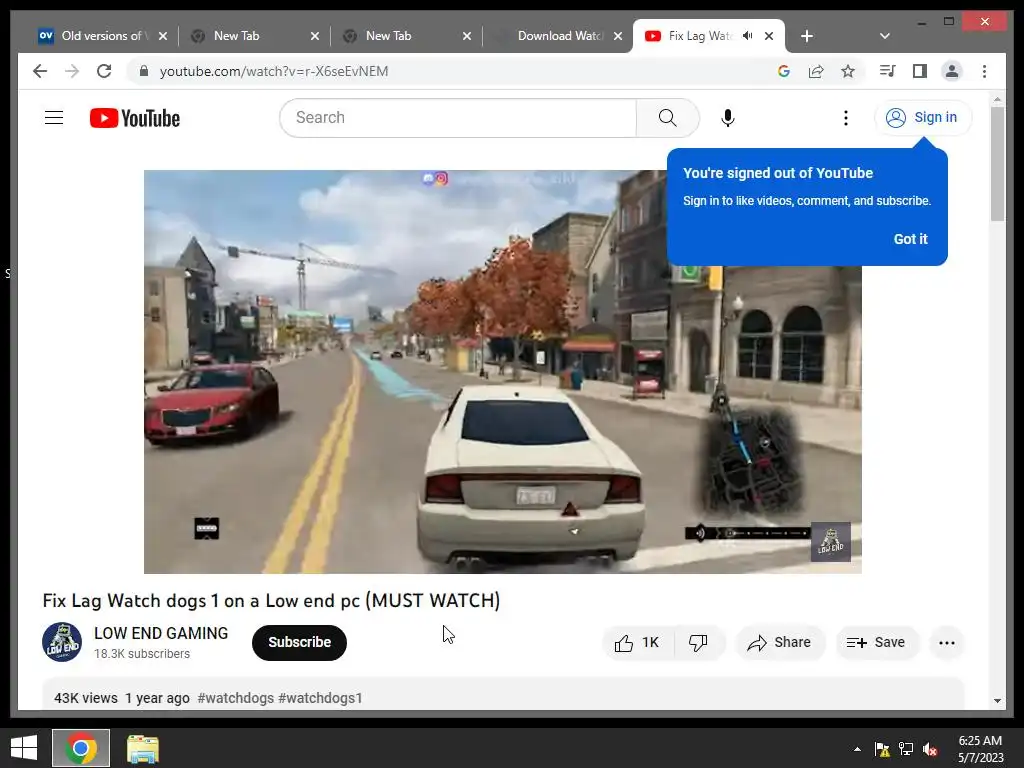Open the taskbar clock and date

980,749
